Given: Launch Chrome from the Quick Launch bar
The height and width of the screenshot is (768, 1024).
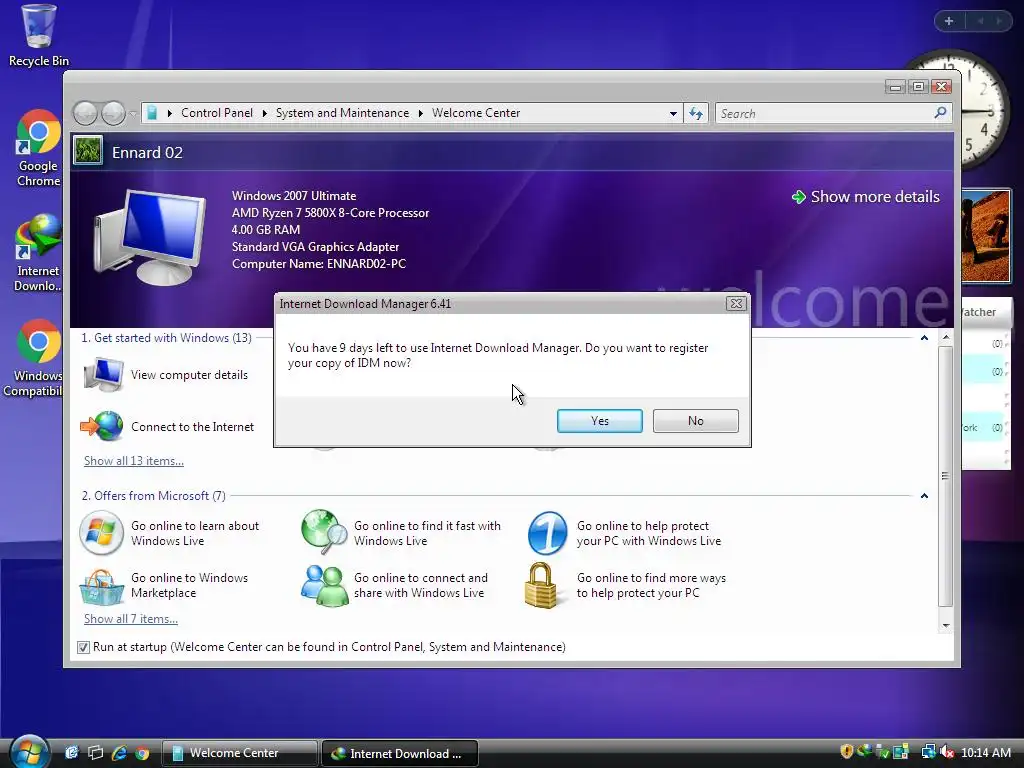Looking at the screenshot, I should coord(142,753).
